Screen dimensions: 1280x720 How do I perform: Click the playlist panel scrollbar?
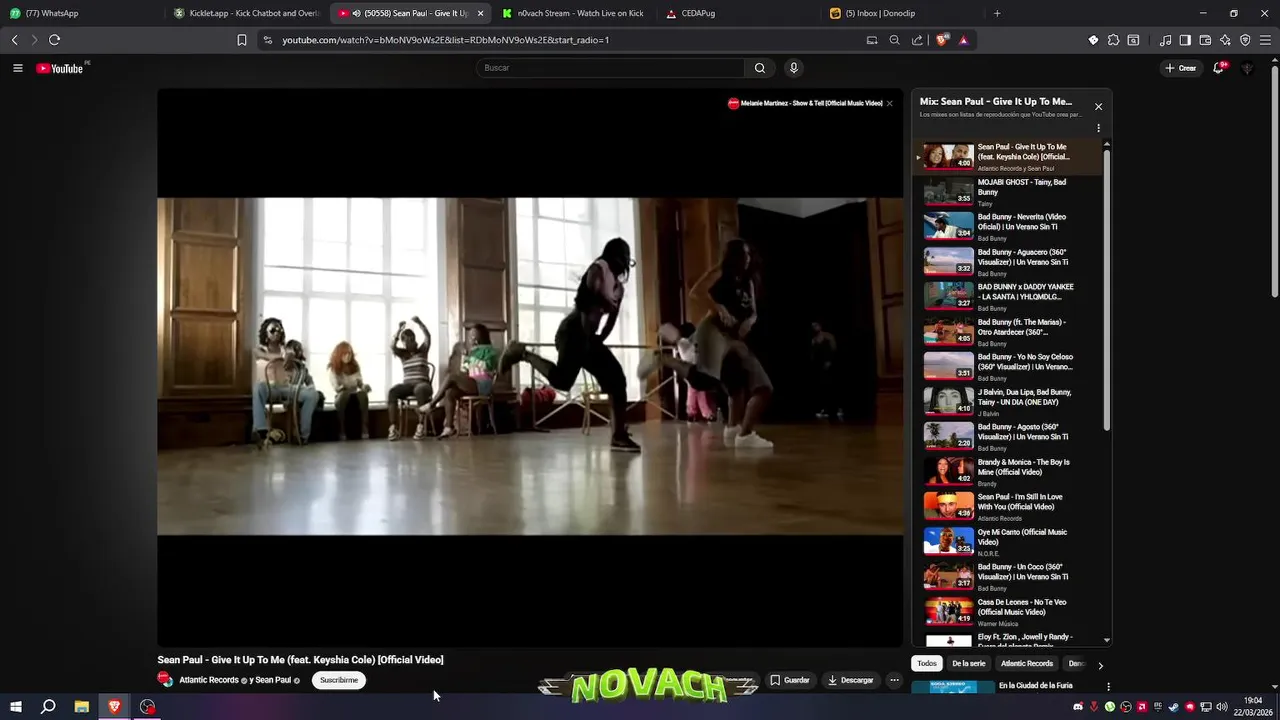click(x=1107, y=290)
